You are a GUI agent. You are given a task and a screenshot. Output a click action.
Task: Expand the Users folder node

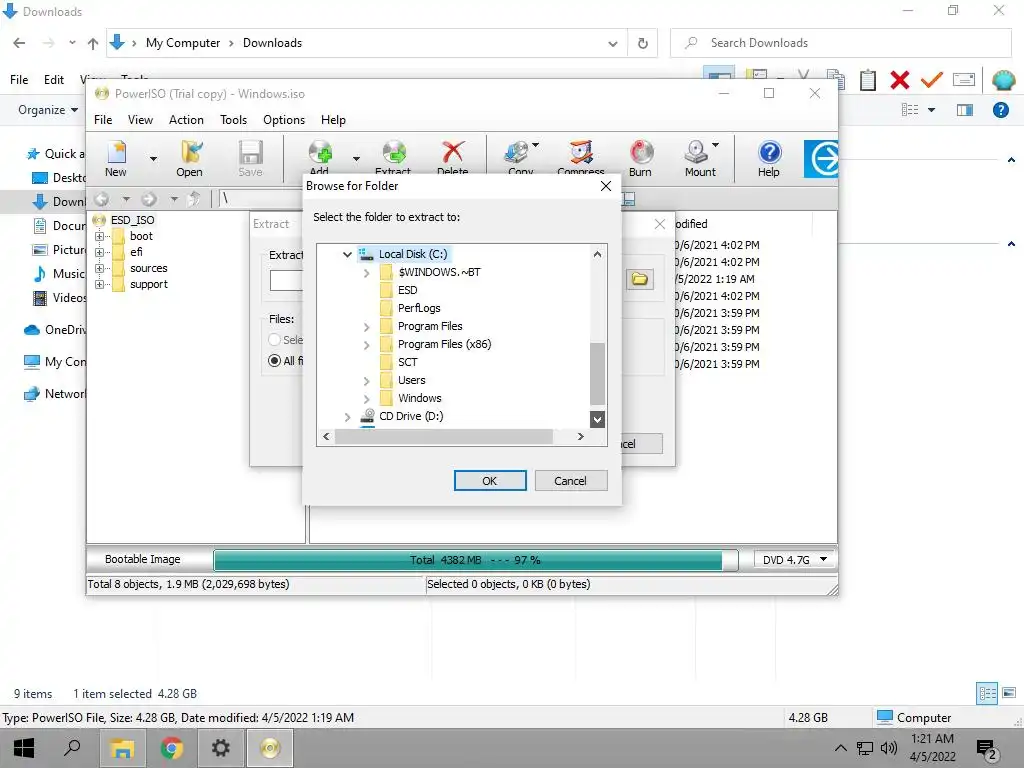tap(366, 381)
